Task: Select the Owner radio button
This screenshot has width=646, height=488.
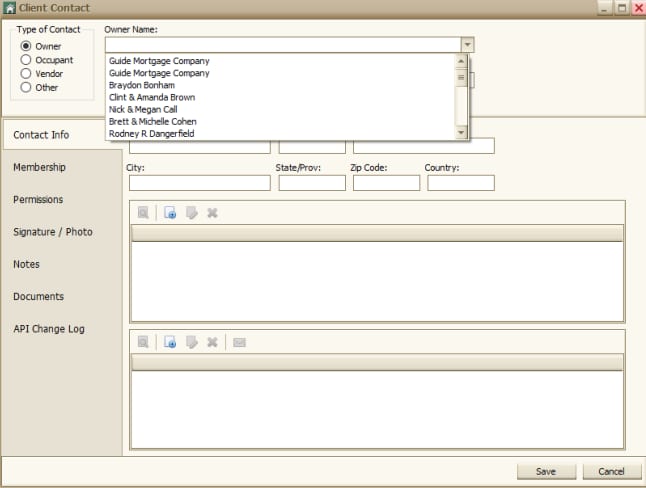Action: click(26, 46)
